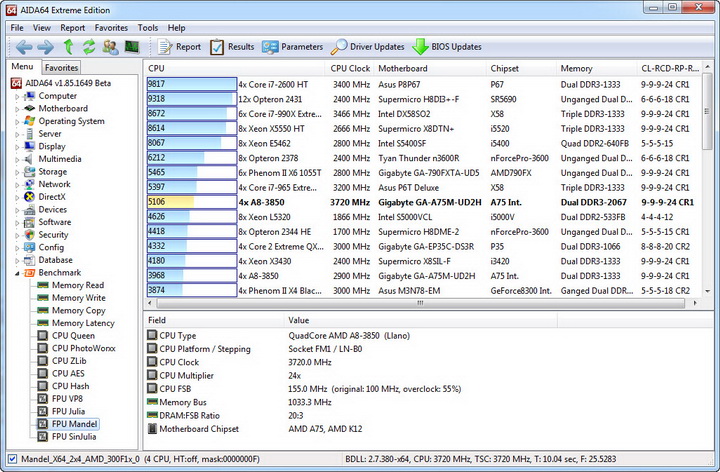Open the Favorites menu

111,28
